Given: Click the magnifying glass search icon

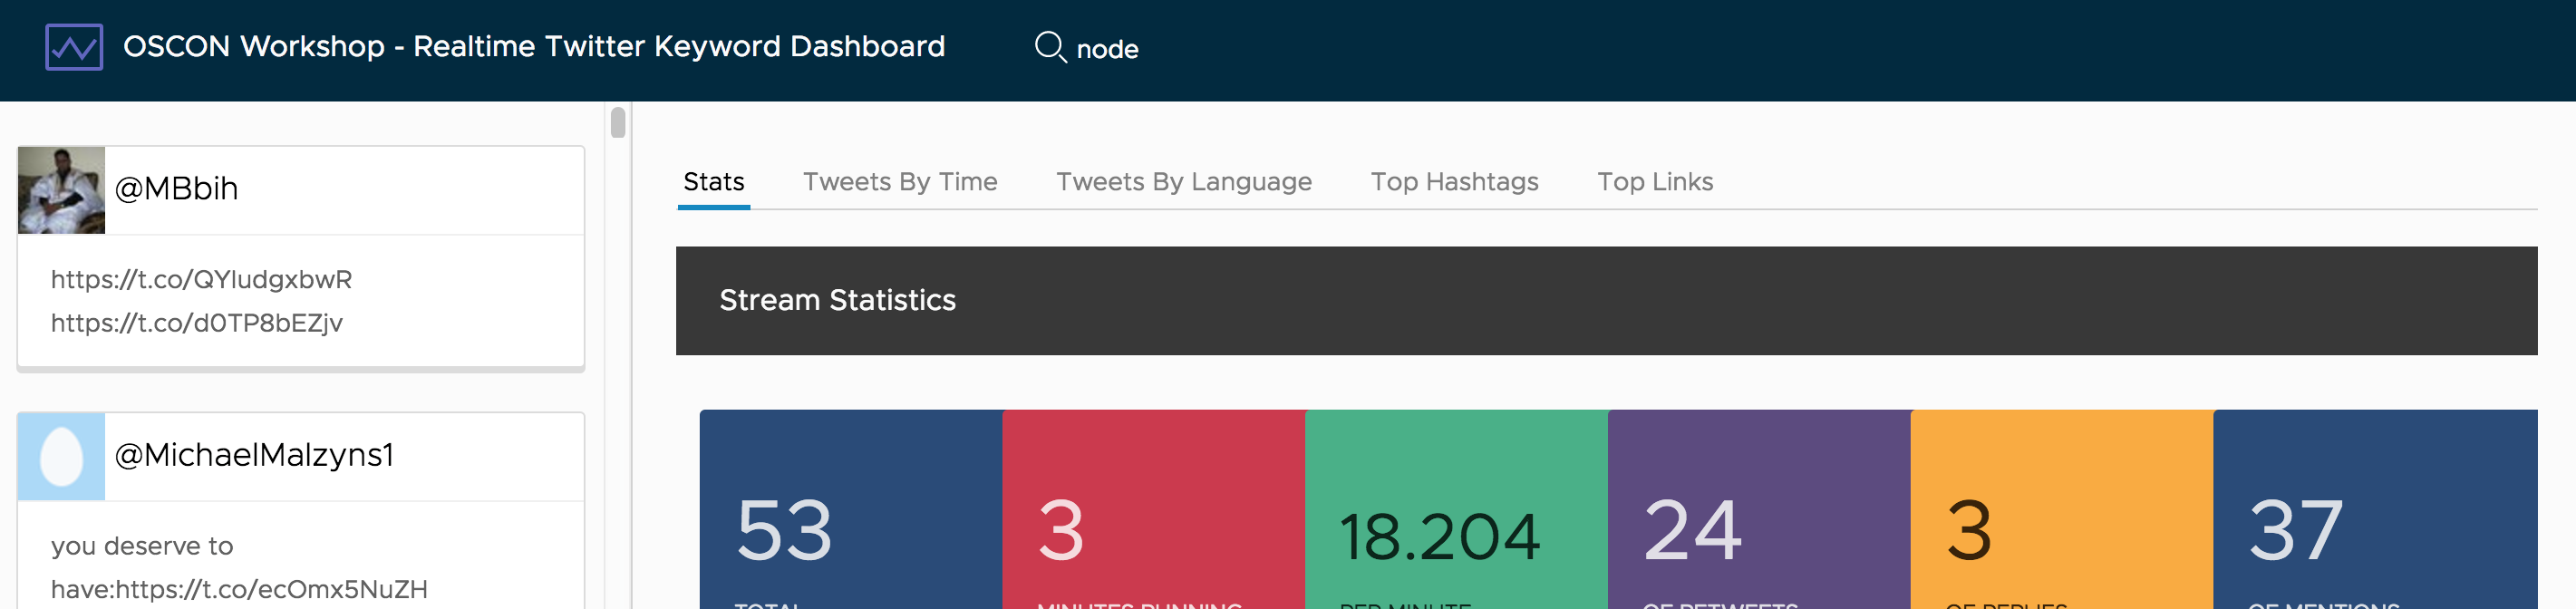Looking at the screenshot, I should click(x=1049, y=47).
